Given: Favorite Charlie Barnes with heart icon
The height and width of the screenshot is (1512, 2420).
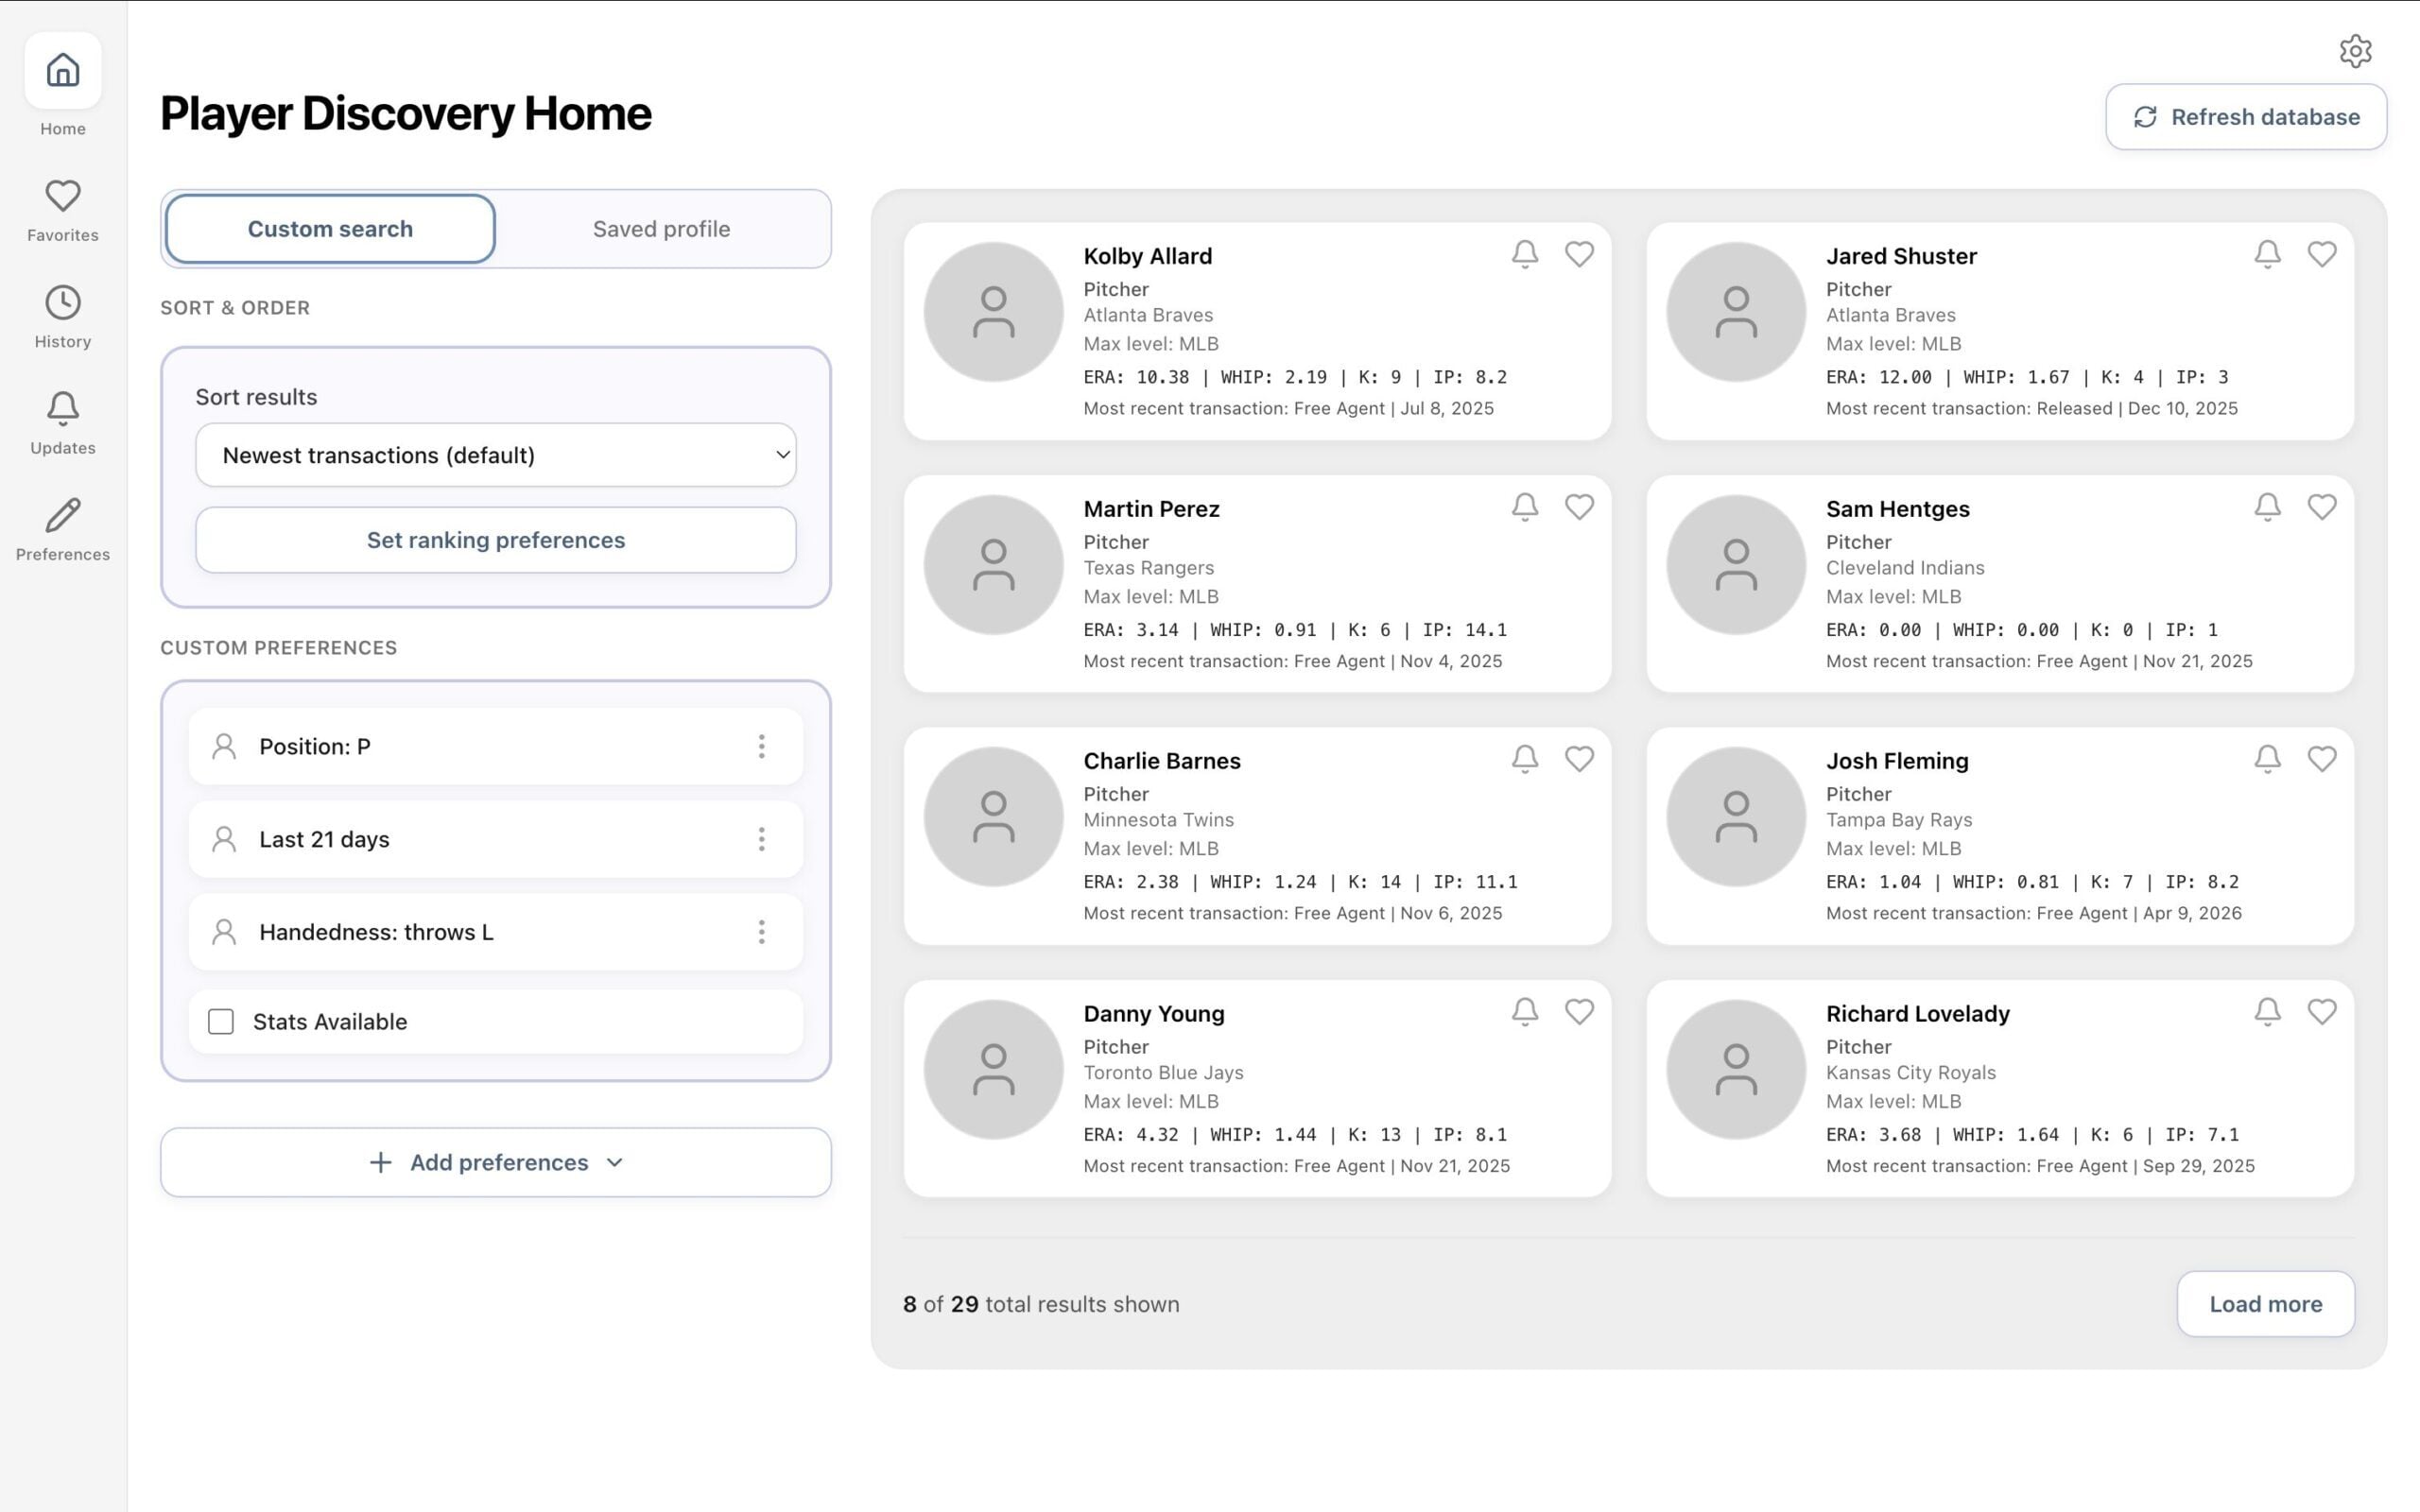Looking at the screenshot, I should pos(1579,759).
